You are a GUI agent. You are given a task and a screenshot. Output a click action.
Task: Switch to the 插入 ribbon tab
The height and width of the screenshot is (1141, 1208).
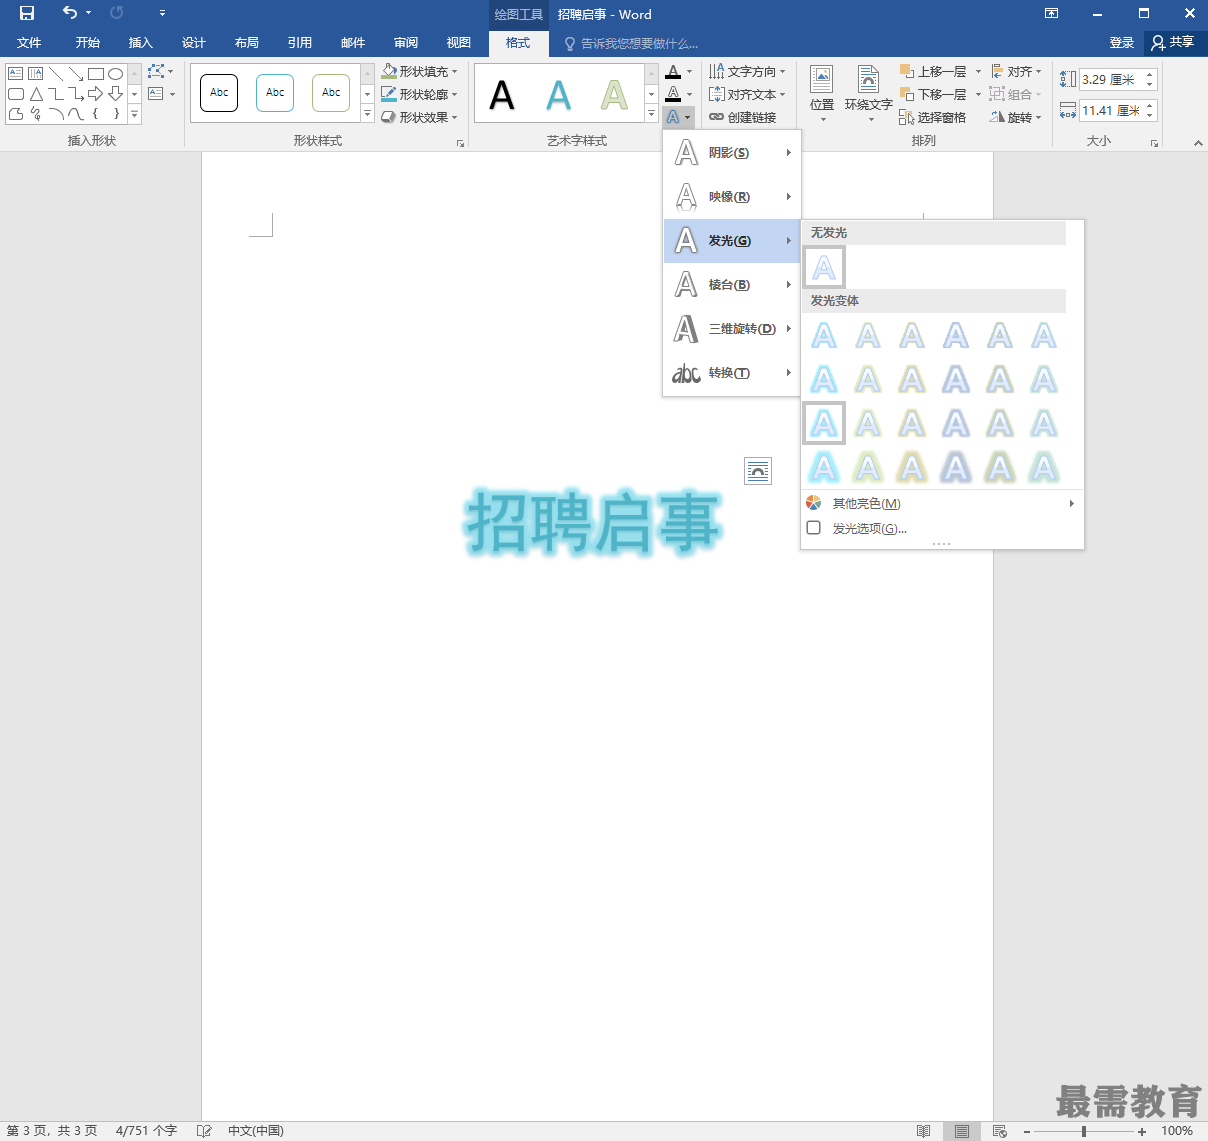(141, 43)
